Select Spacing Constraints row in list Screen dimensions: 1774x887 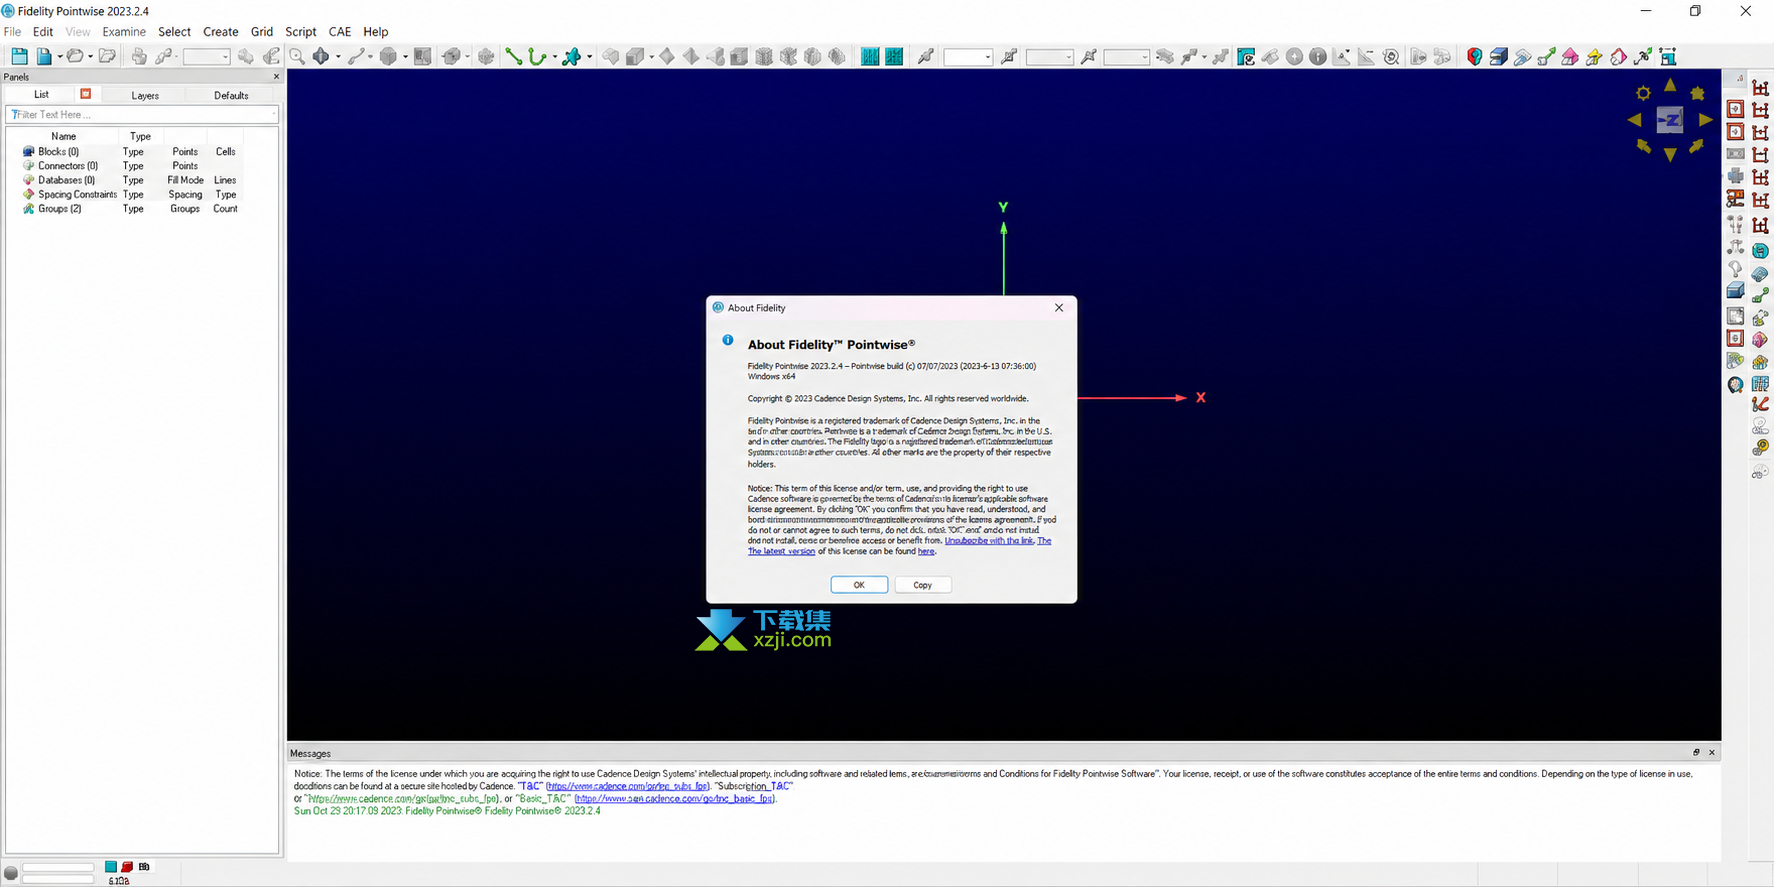pyautogui.click(x=77, y=195)
